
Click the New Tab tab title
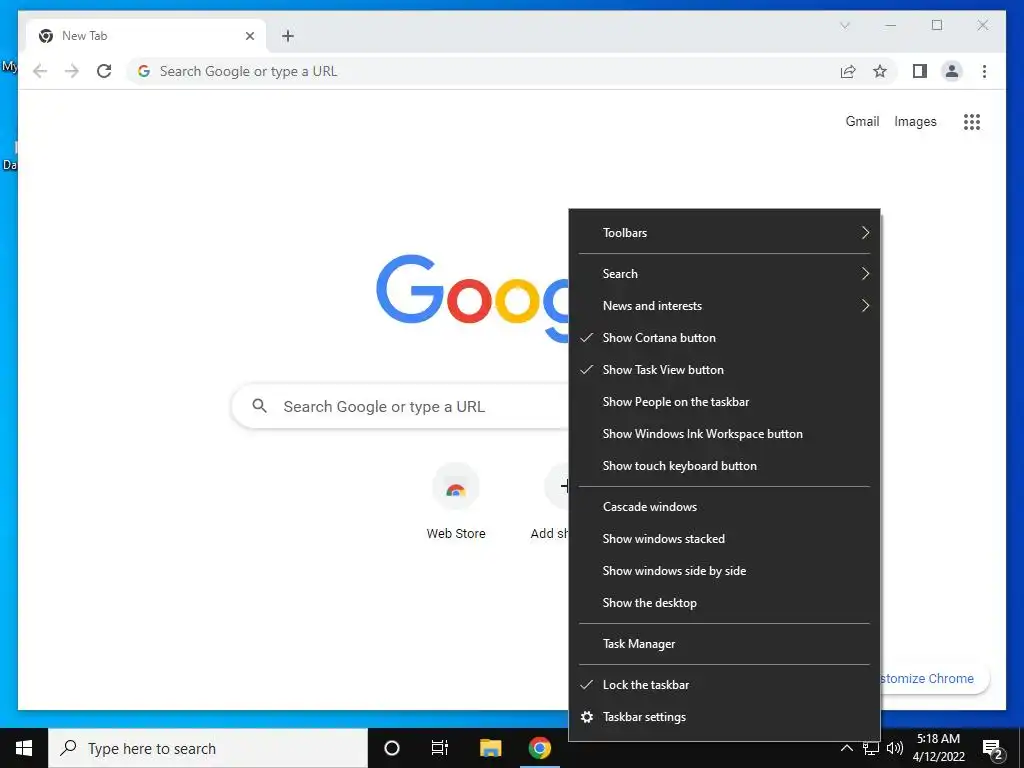(84, 36)
